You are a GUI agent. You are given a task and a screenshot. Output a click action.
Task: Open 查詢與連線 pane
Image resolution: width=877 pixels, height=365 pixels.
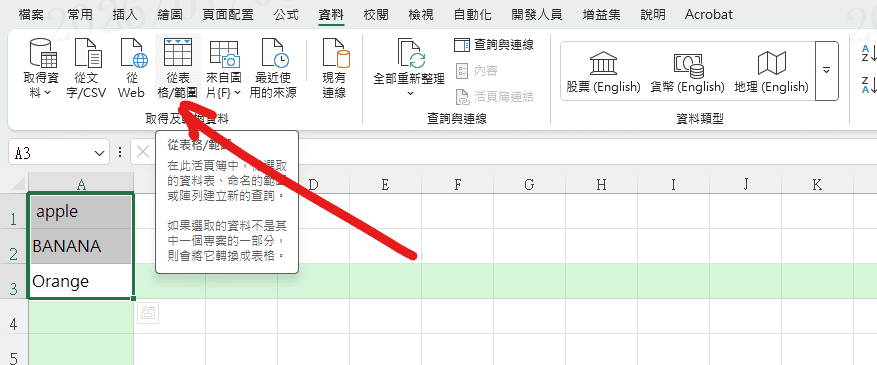[x=493, y=45]
